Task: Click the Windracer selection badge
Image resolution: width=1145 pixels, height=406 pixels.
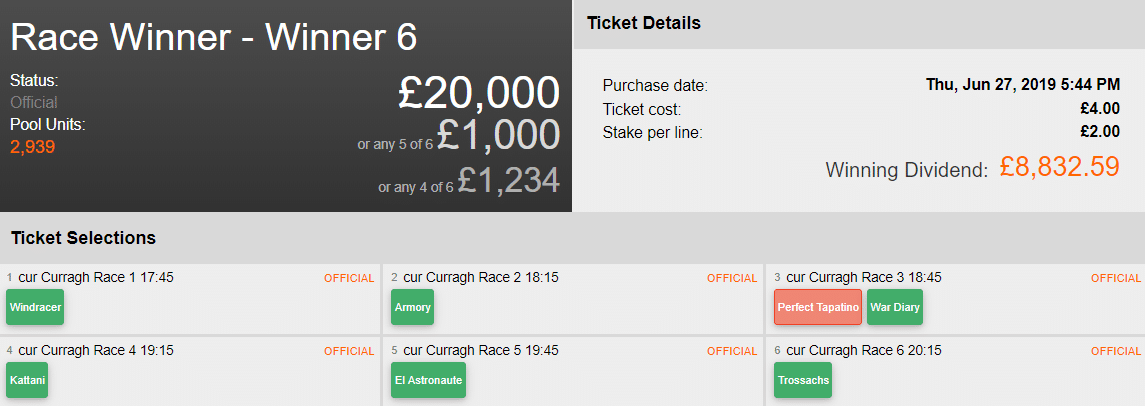Action: pos(35,308)
